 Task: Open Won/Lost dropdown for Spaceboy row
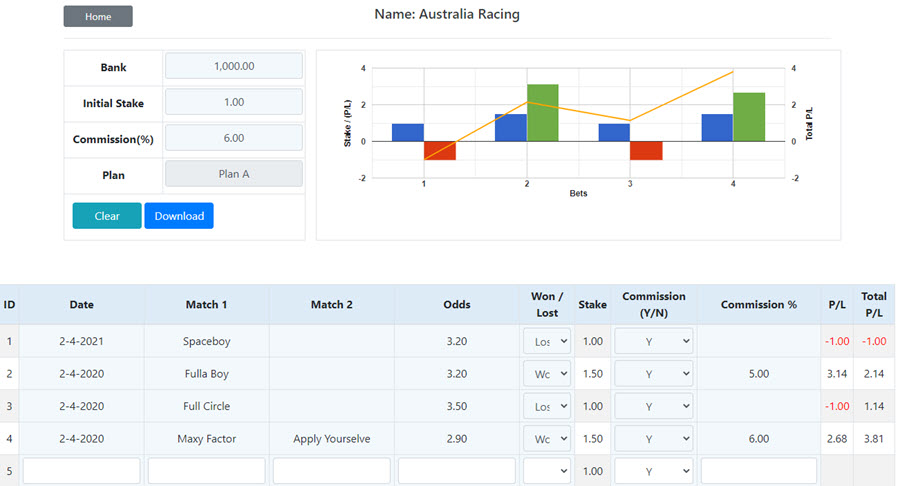547,341
